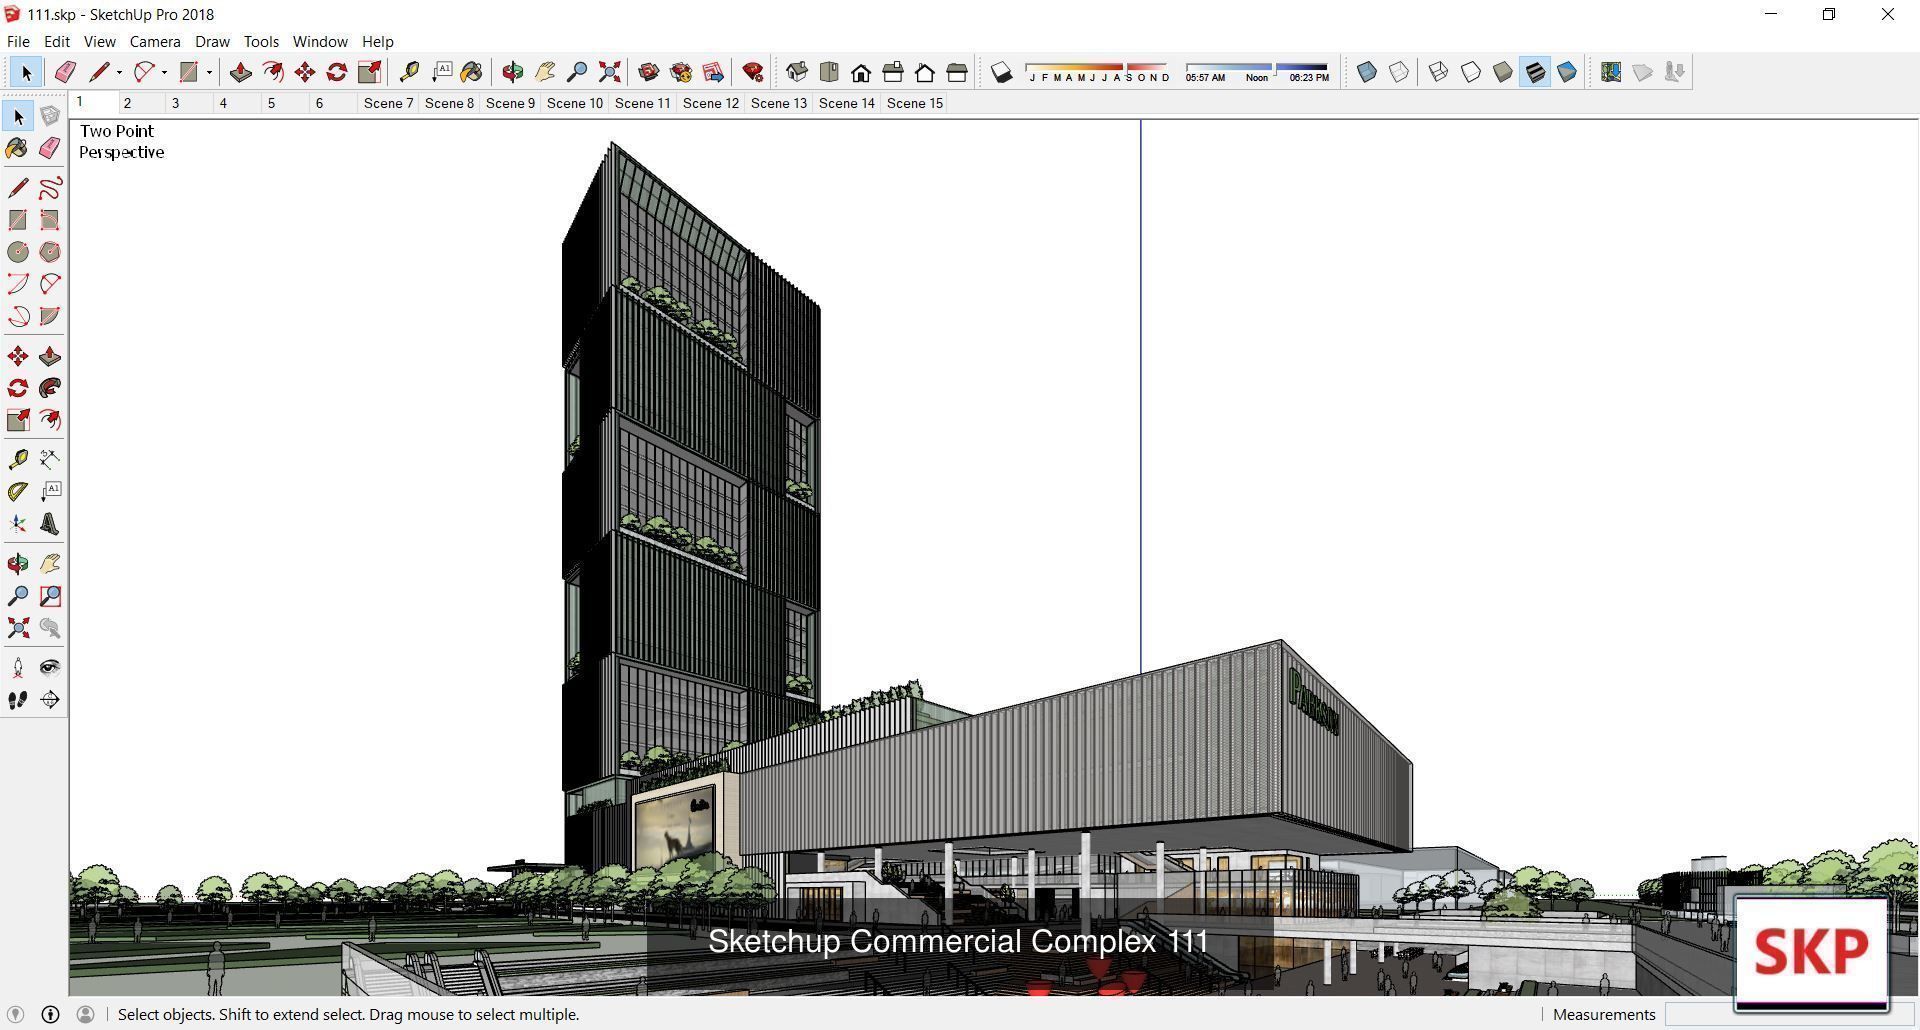Viewport: 1920px width, 1030px height.
Task: Switch to Iso view
Action: tap(797, 72)
